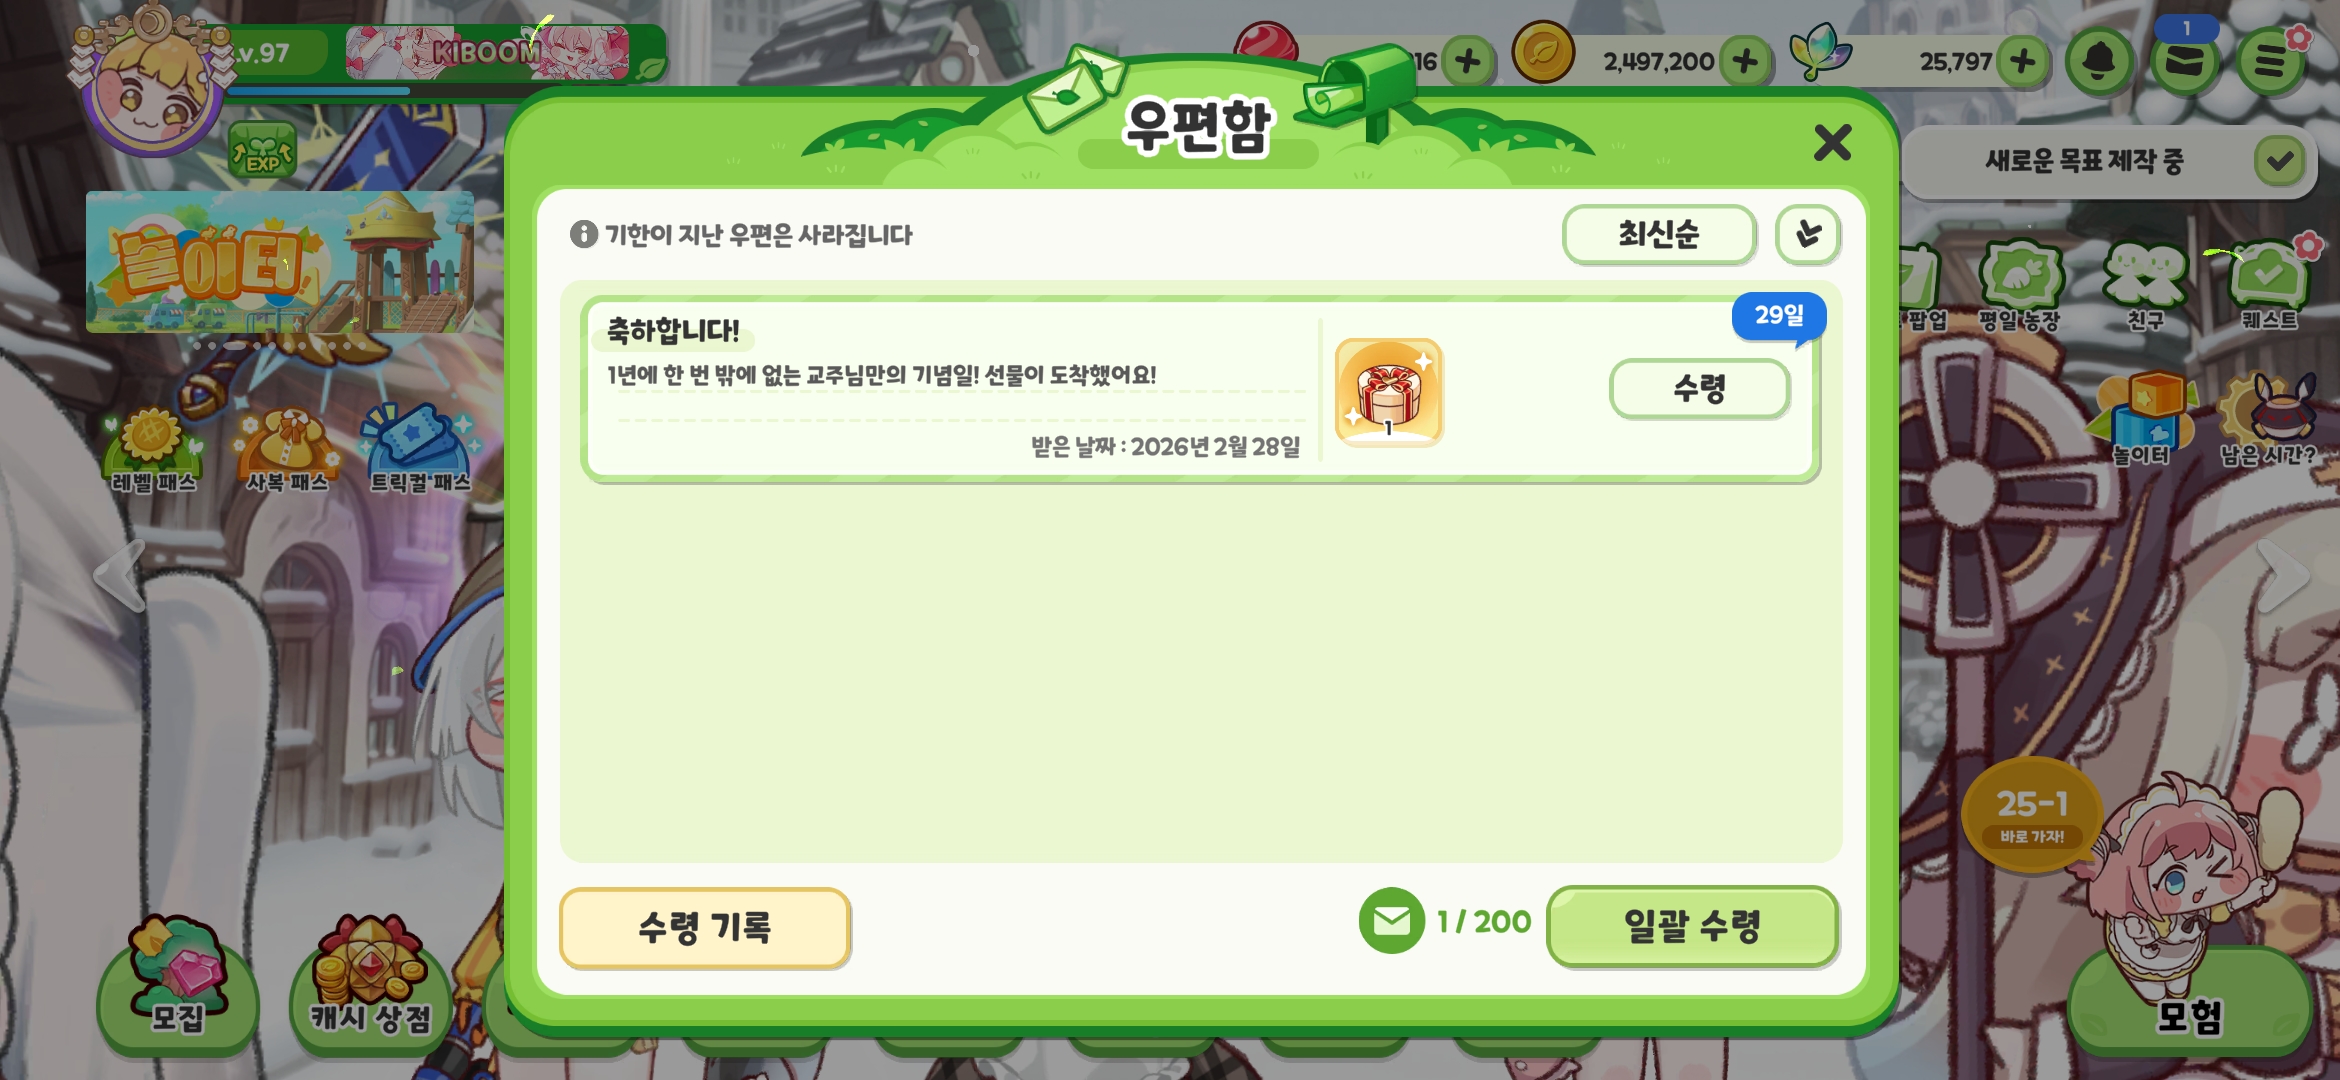Viewport: 2340px width, 1080px height.
Task: Add more gold coins with plus button
Action: click(1746, 61)
